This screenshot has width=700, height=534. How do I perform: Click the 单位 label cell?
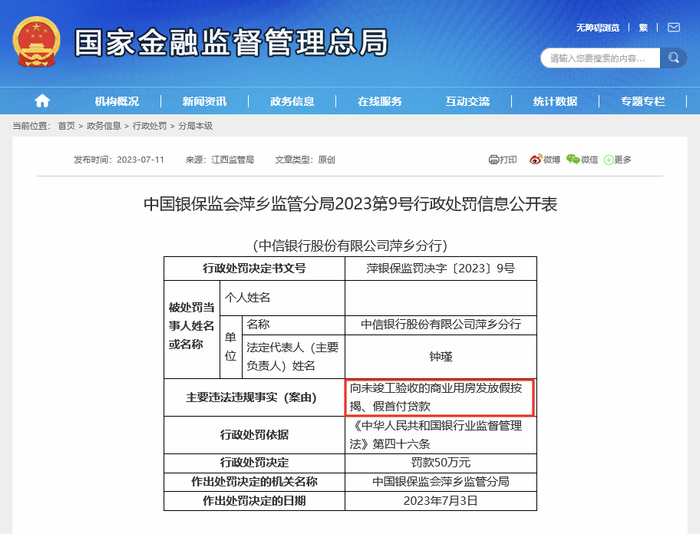coord(230,347)
